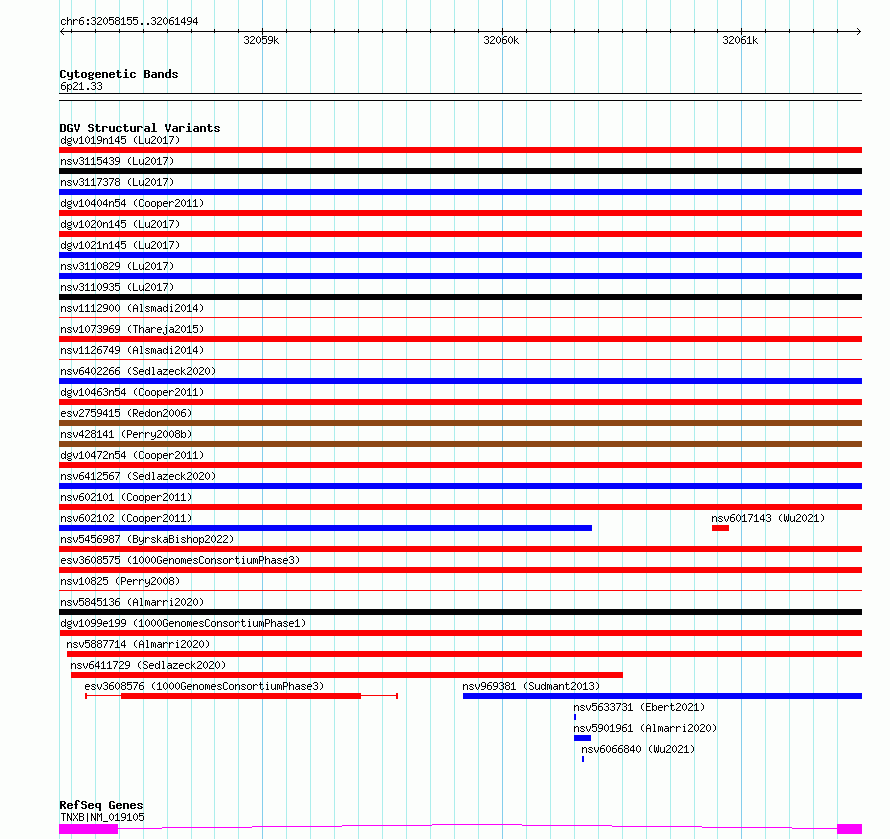Select the nsv3115439 (Lu2017) variant label
This screenshot has height=839, width=890.
117,161
